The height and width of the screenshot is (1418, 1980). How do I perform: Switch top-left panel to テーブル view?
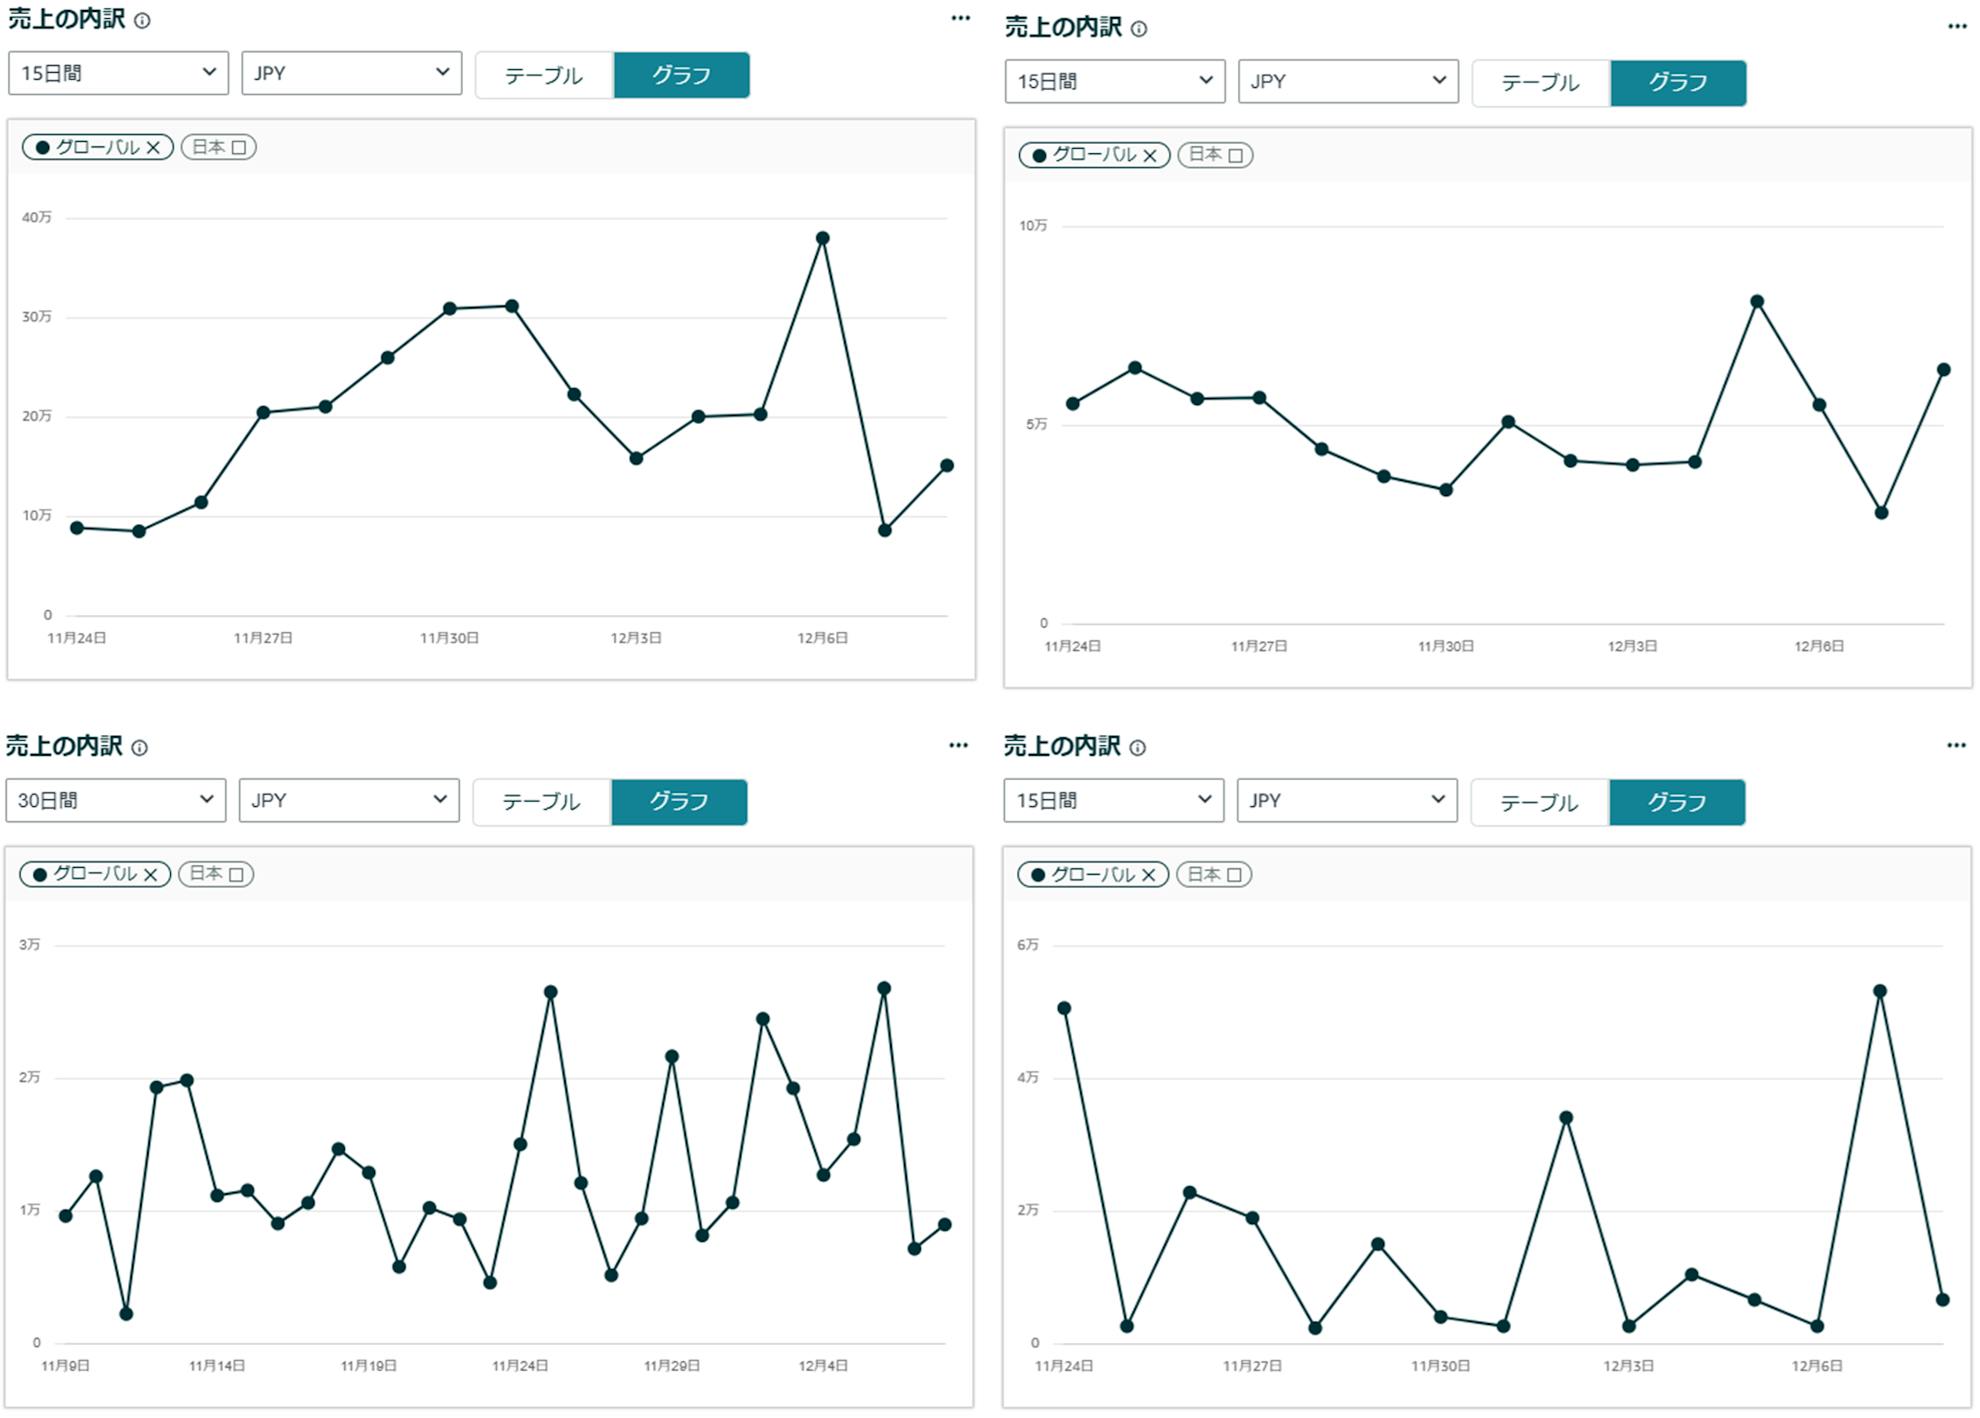pos(544,76)
